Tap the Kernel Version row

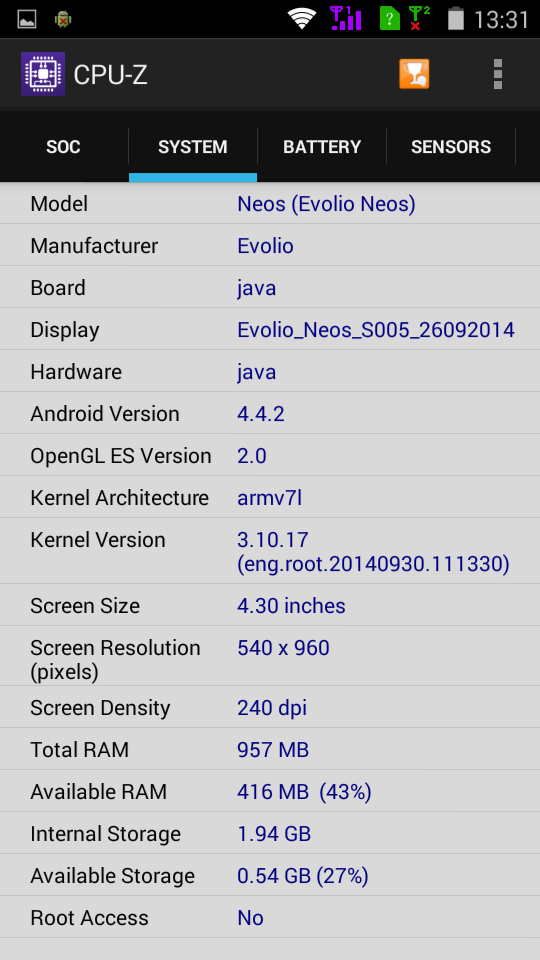coord(270,551)
